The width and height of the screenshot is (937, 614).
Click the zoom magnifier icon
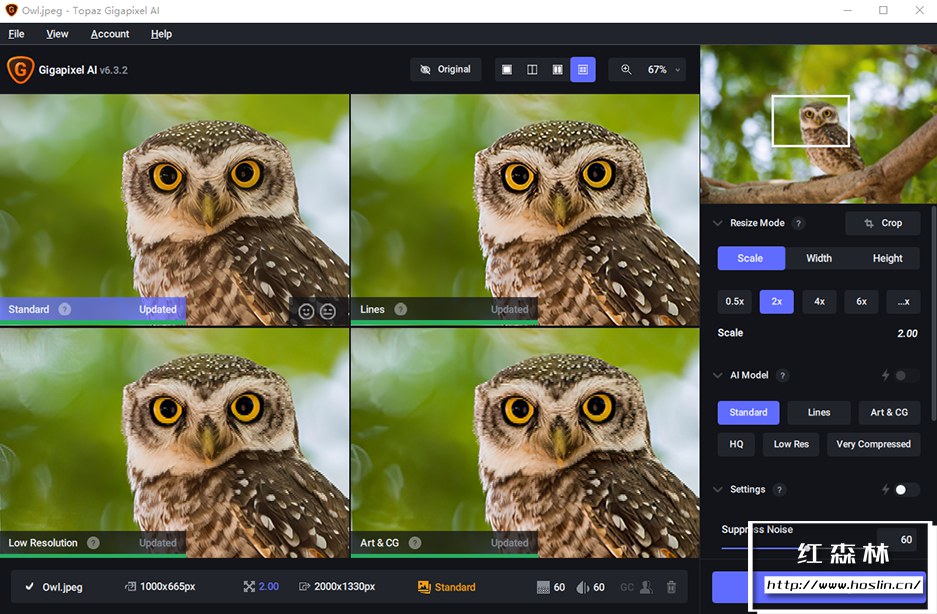(626, 69)
